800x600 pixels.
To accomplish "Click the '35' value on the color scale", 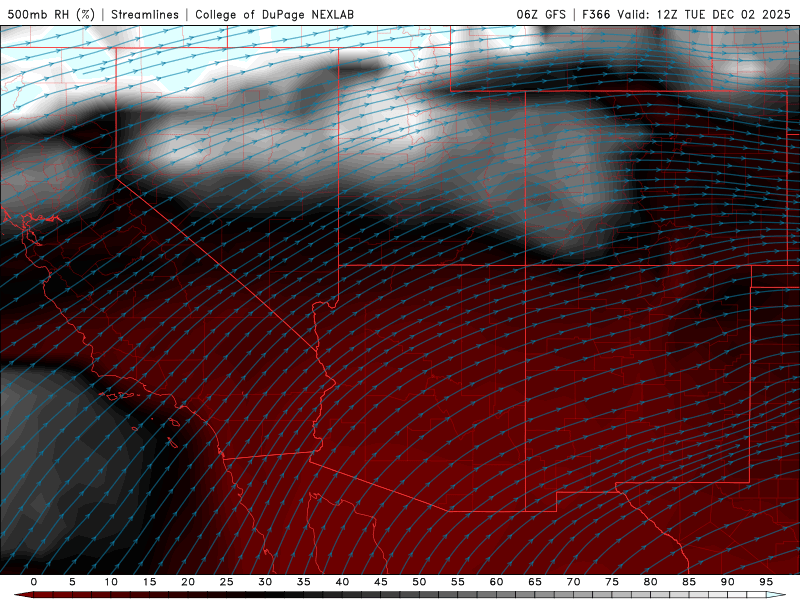I will [304, 582].
